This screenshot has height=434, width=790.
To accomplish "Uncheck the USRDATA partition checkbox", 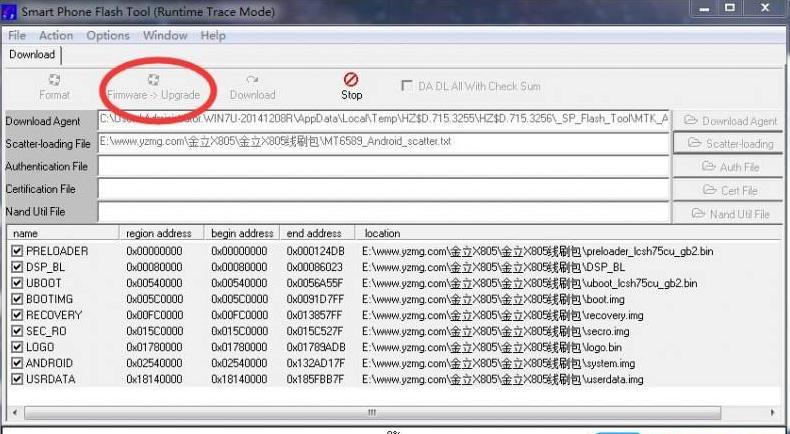I will tap(17, 379).
